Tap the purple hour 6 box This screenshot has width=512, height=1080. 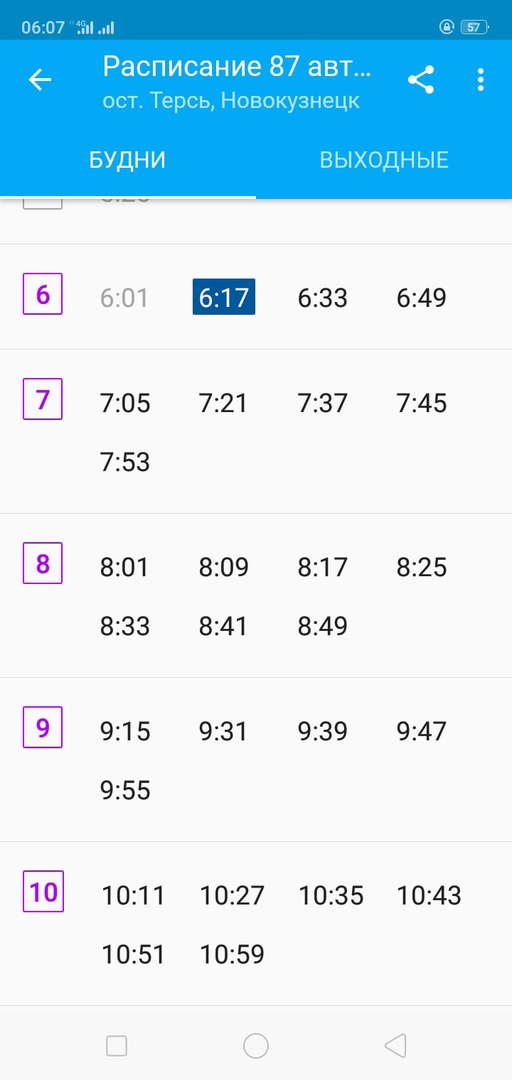click(43, 294)
